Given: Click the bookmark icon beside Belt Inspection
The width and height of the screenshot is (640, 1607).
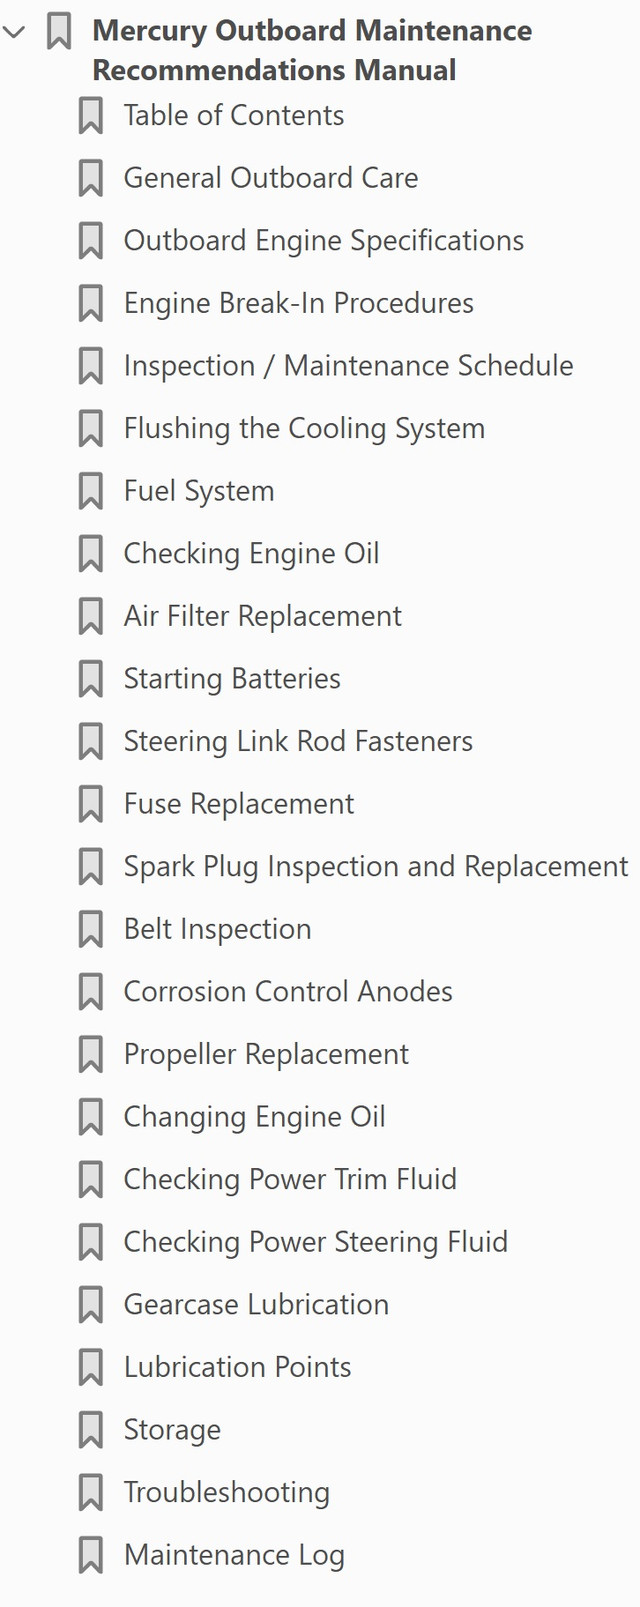Looking at the screenshot, I should [90, 929].
